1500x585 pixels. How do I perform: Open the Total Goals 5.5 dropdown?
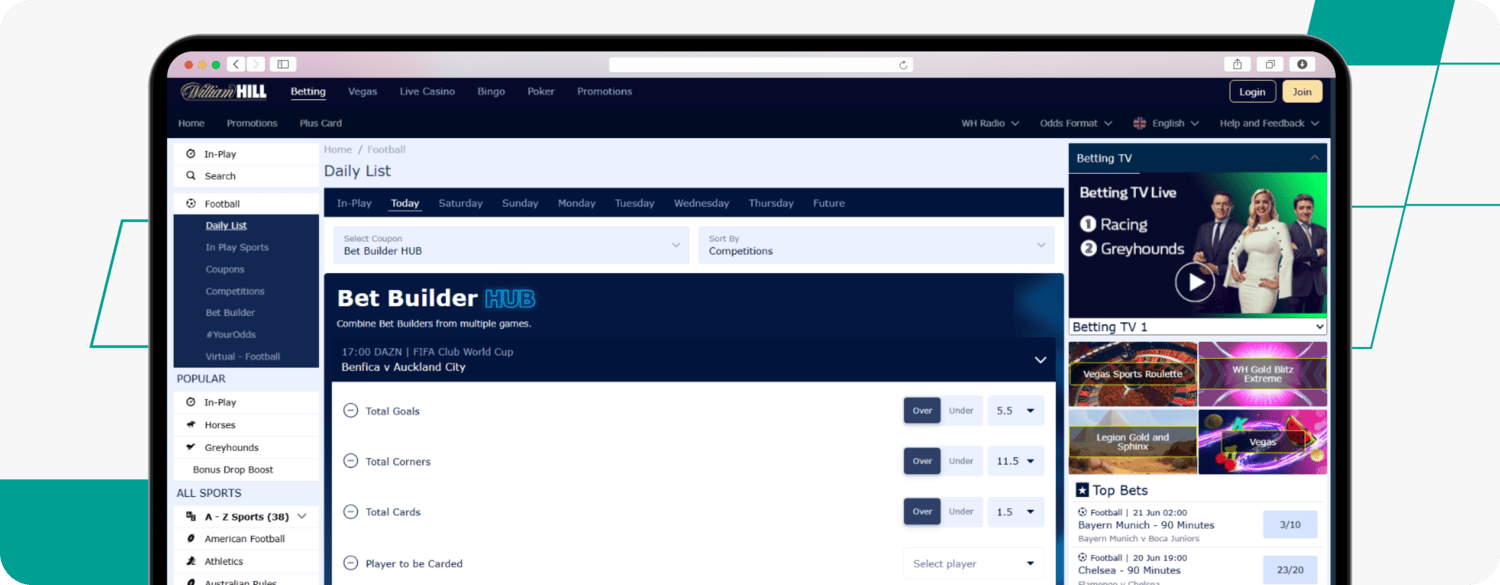1016,411
